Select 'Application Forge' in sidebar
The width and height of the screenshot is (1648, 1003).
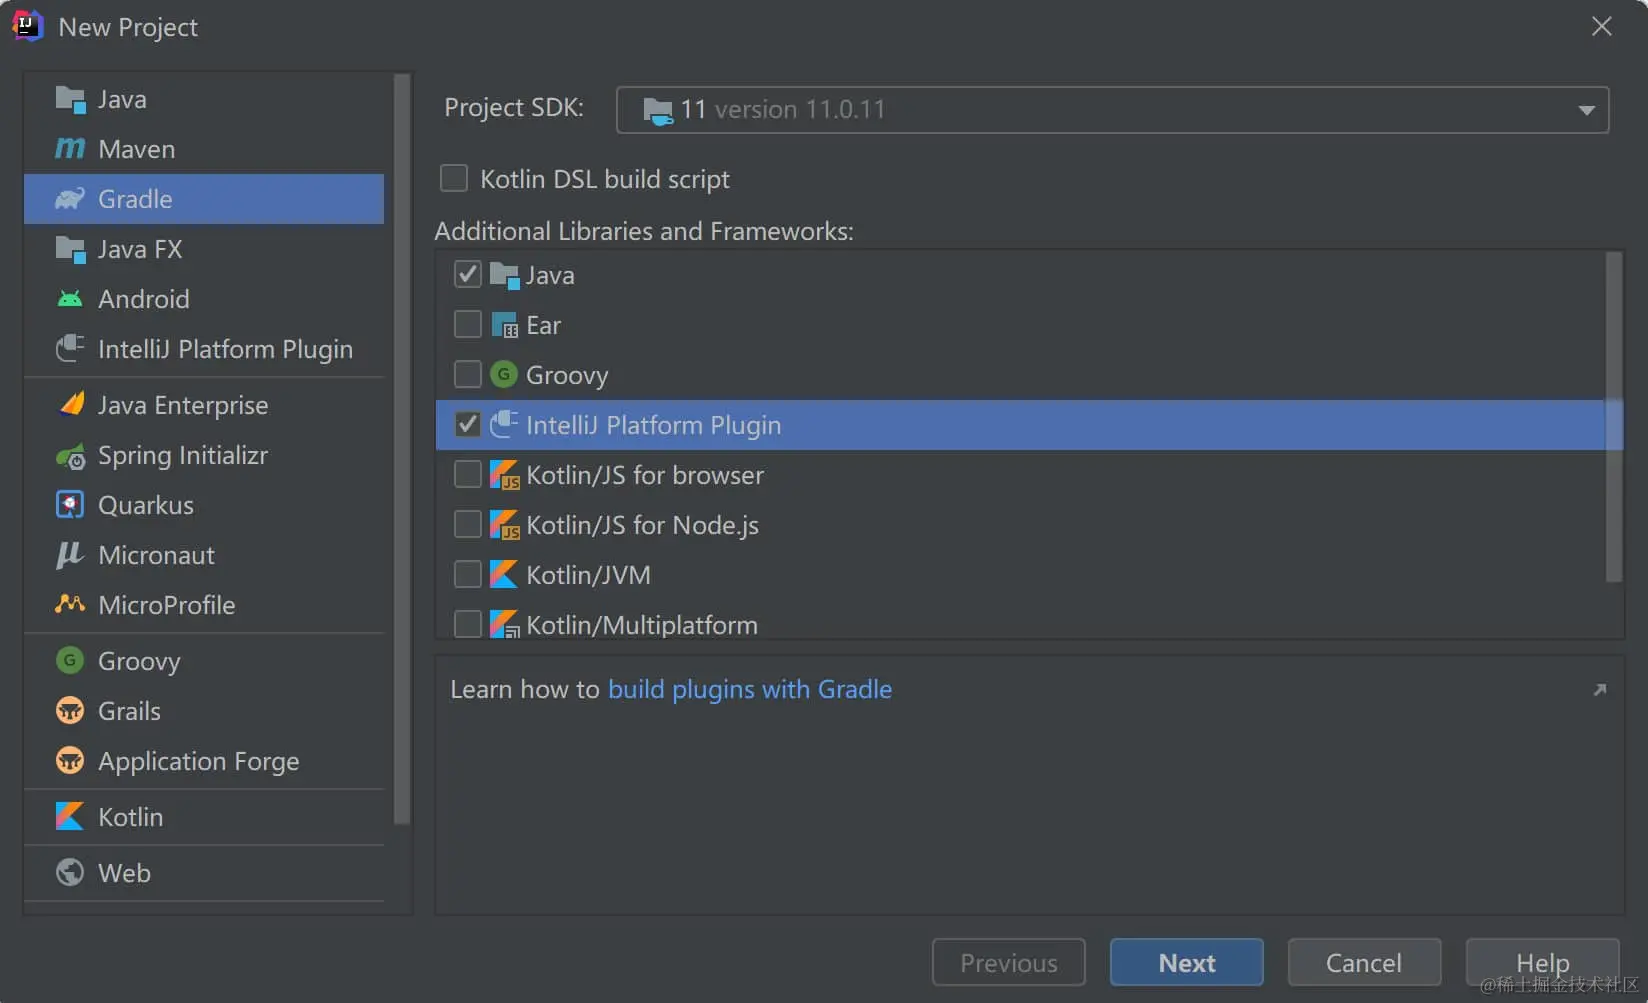[x=204, y=761]
